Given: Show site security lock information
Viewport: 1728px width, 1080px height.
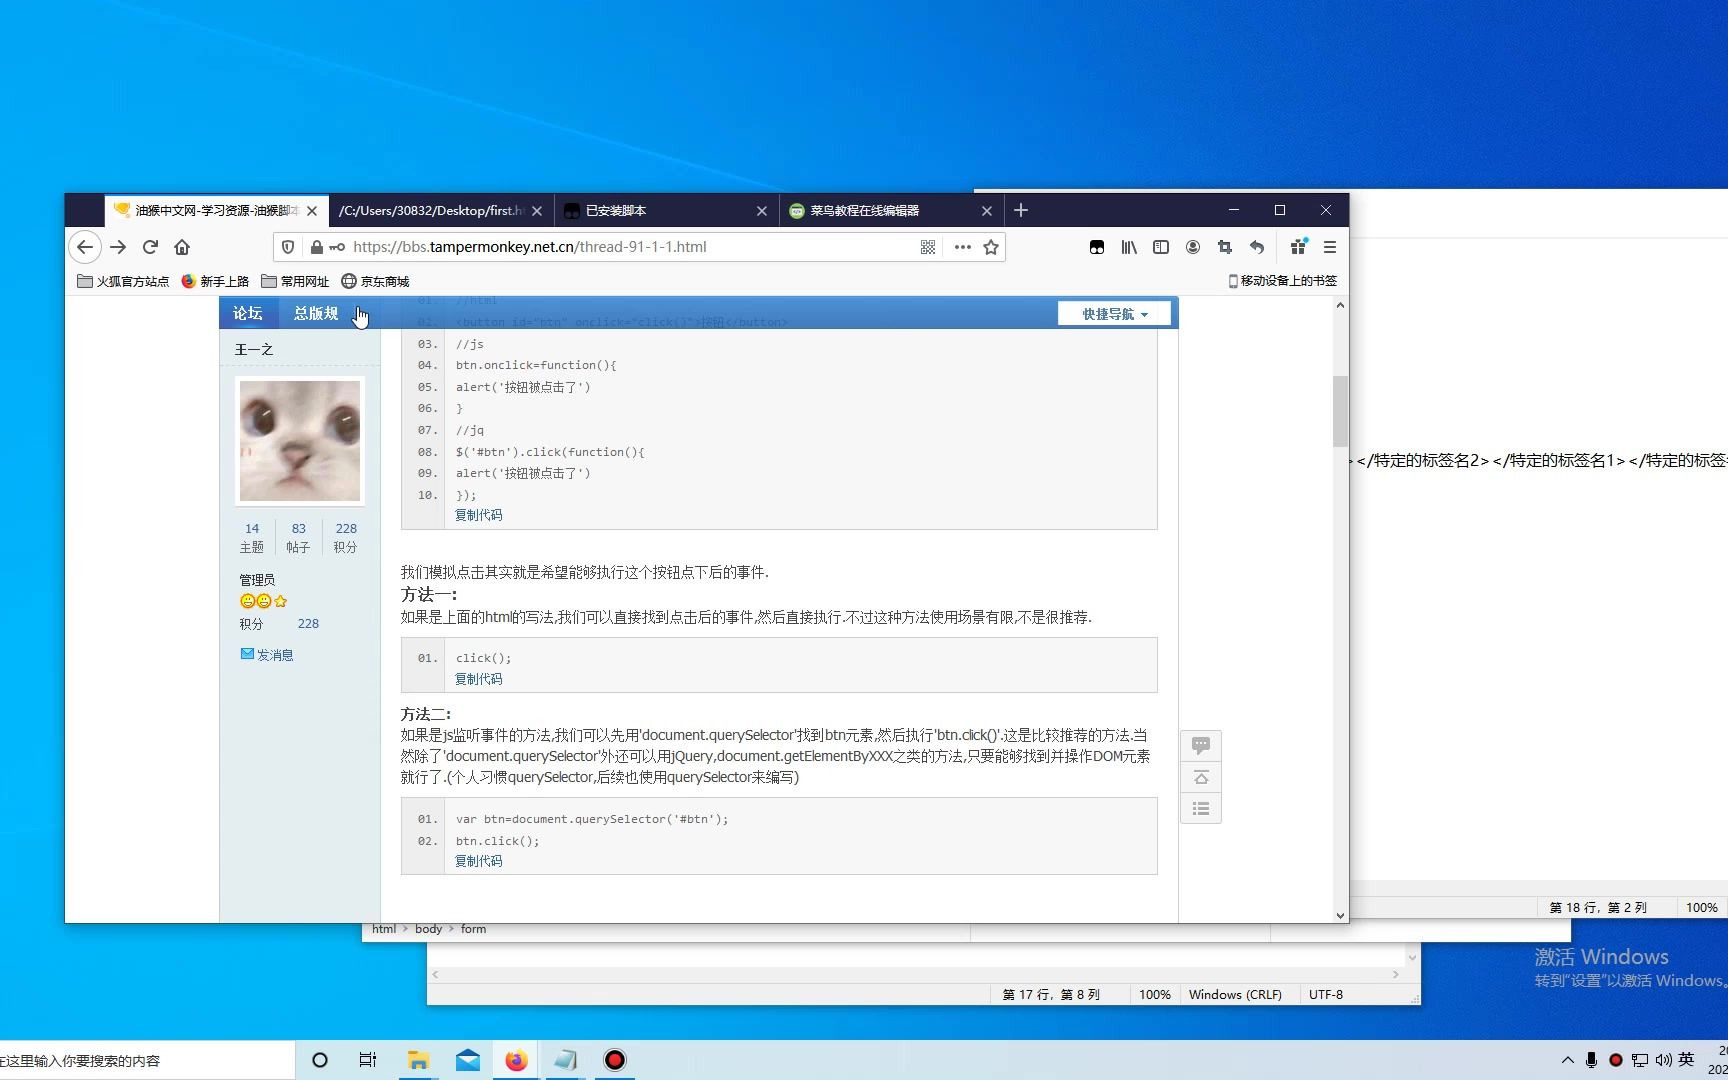Looking at the screenshot, I should click(316, 247).
